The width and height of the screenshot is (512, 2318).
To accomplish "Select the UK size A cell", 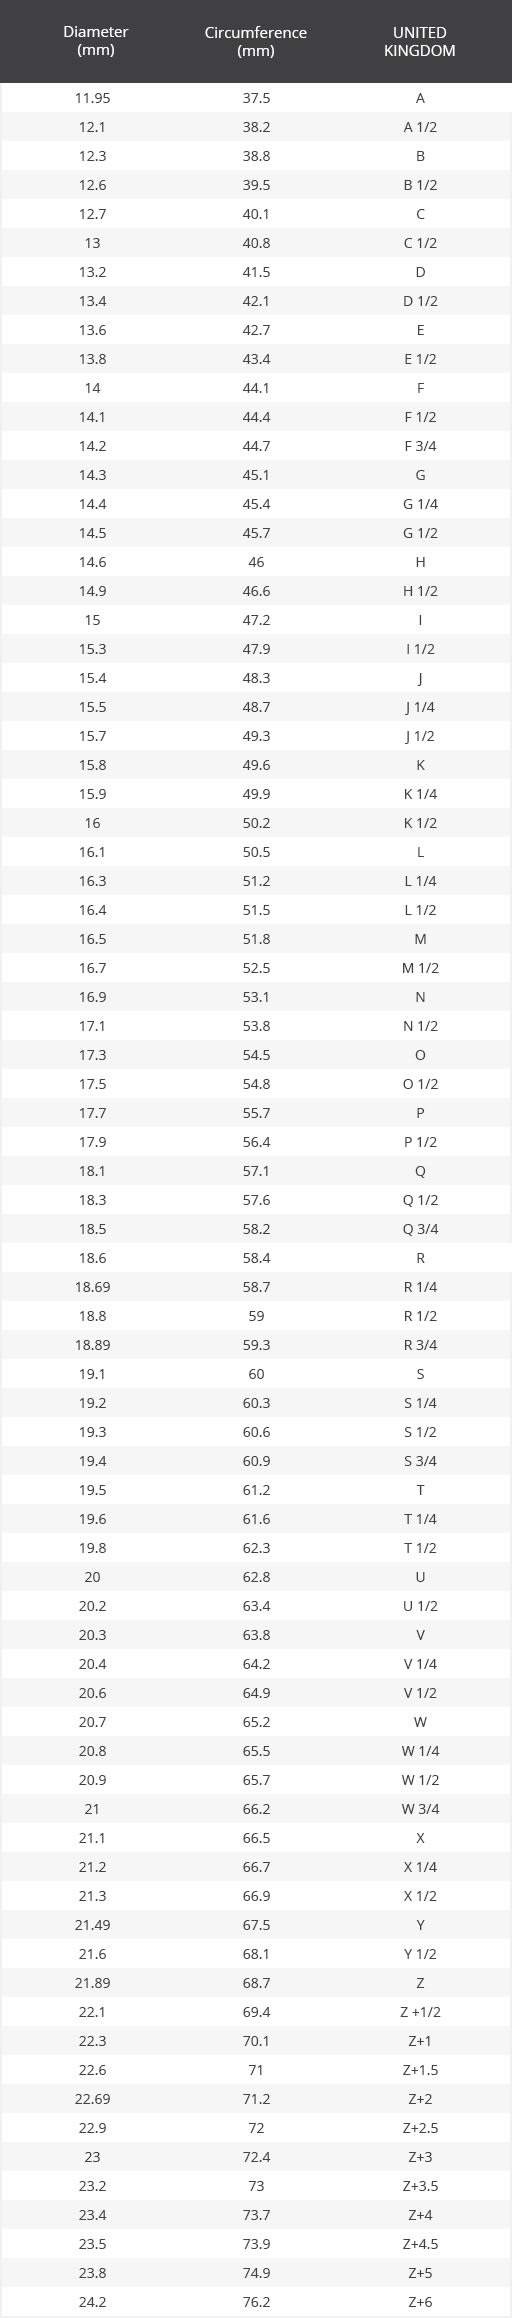I will (420, 98).
